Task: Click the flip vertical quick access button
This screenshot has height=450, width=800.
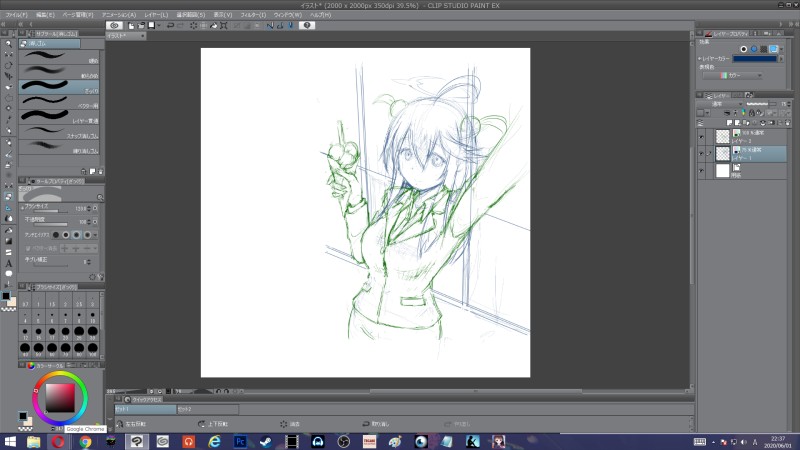Action: 213,424
